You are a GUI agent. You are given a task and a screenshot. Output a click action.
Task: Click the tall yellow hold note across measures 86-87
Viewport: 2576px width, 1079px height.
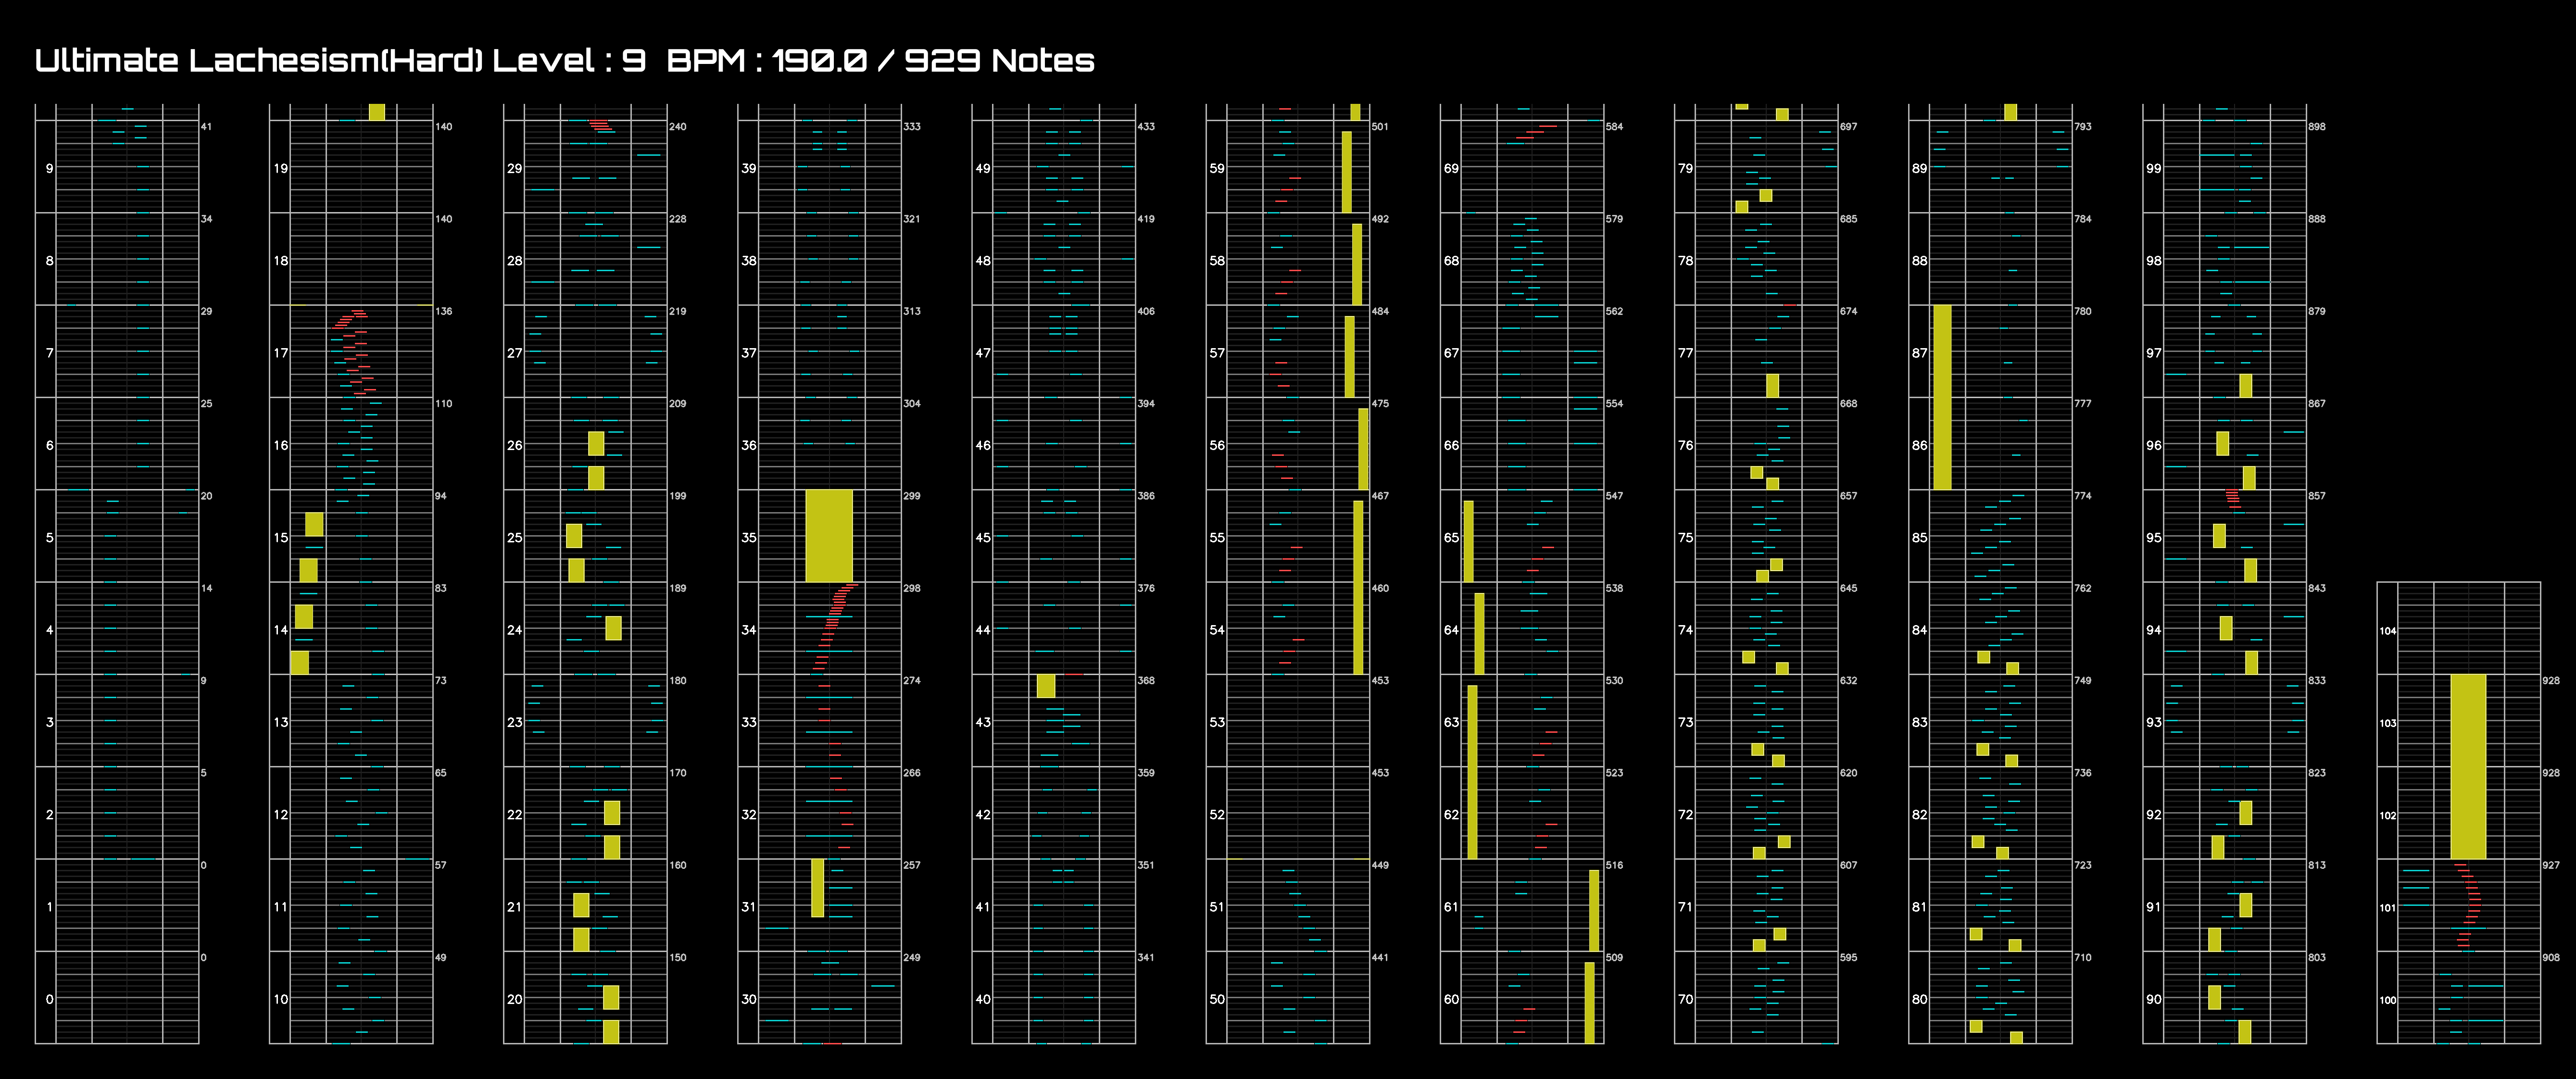point(1942,397)
